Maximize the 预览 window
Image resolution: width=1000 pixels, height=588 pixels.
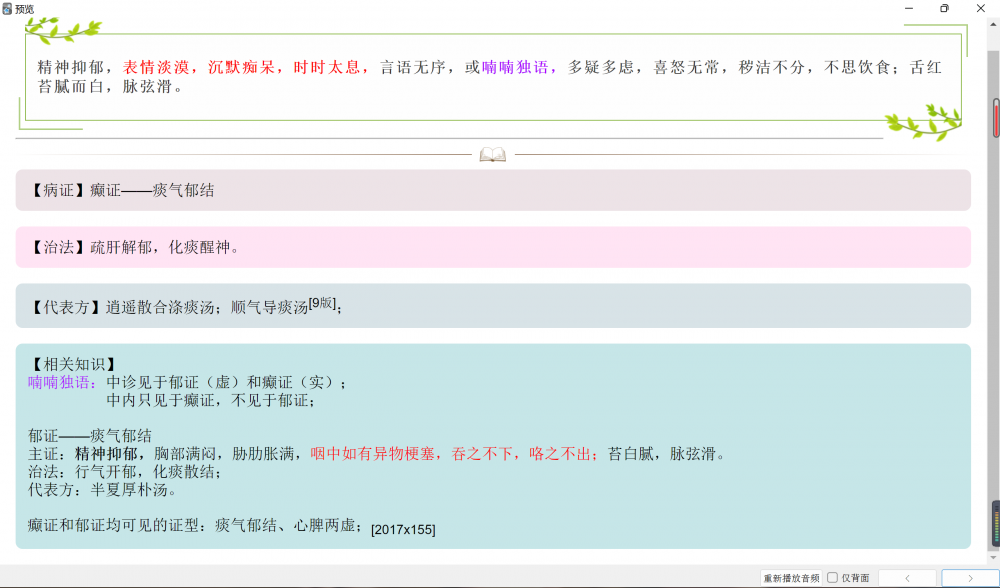pos(945,8)
